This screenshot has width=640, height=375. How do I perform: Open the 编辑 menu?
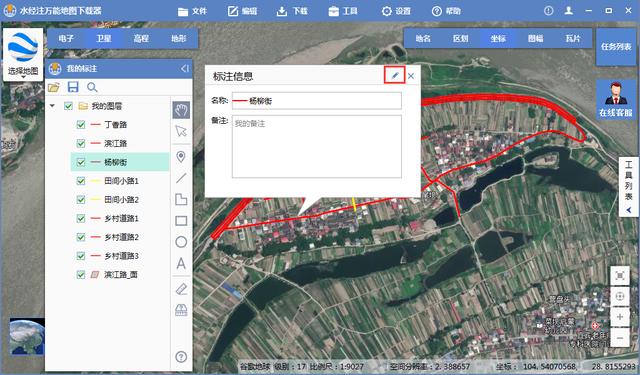tap(242, 11)
